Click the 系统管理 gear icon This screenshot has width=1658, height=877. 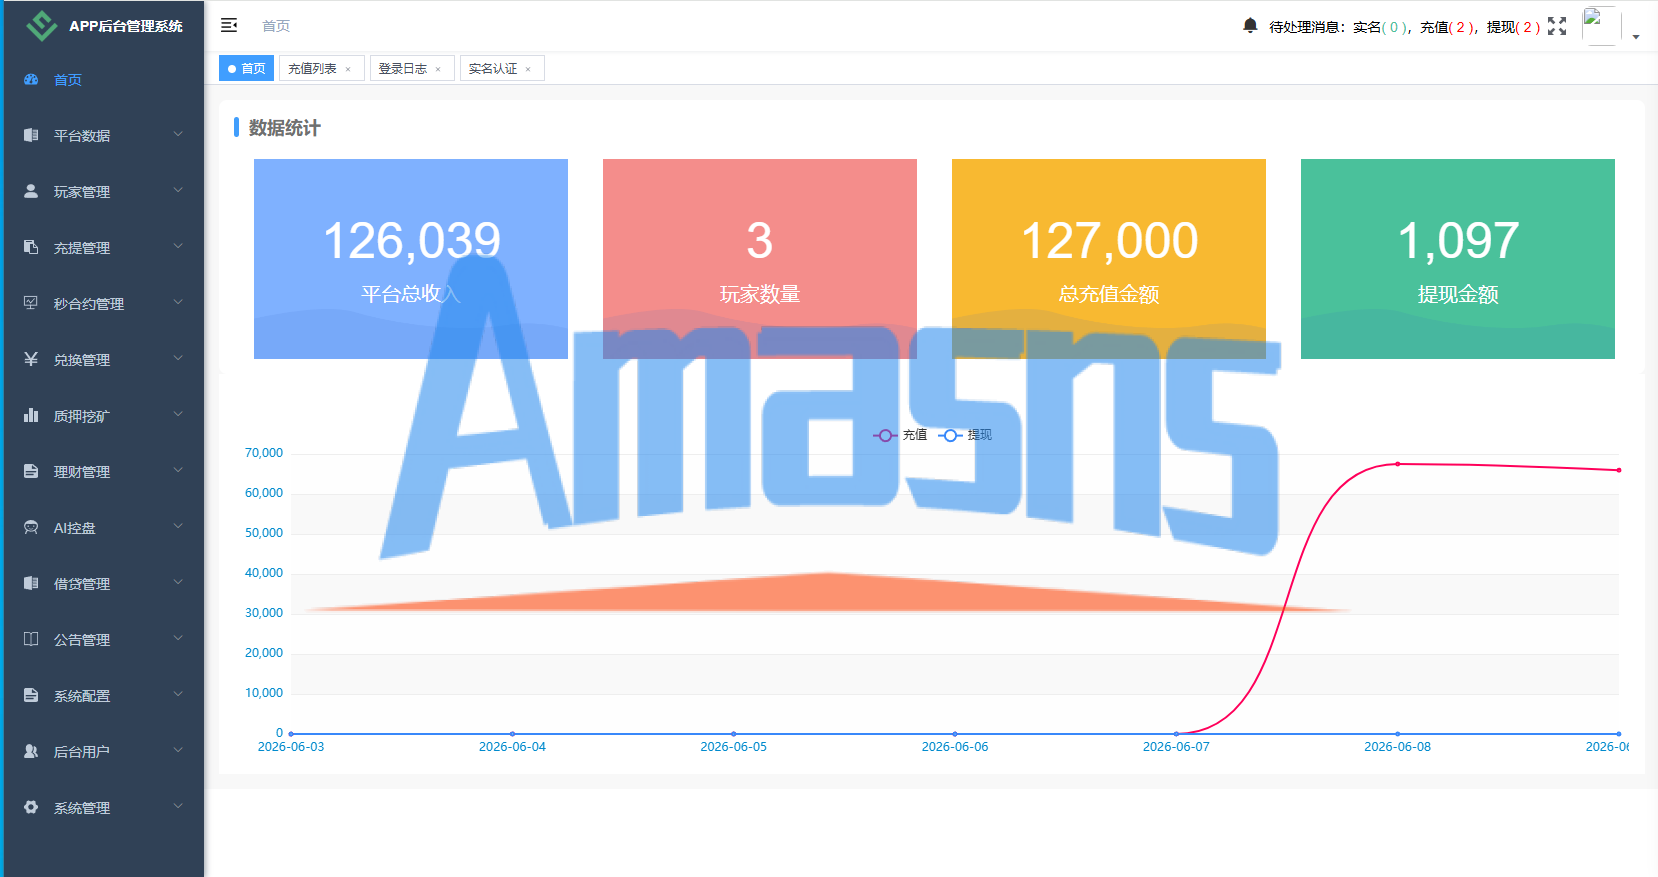31,807
